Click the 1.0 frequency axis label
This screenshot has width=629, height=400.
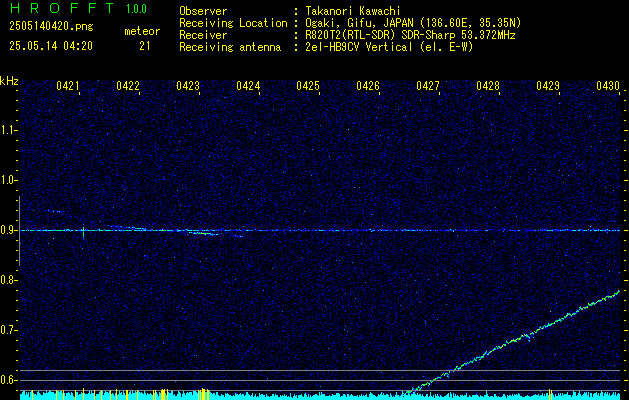point(8,180)
